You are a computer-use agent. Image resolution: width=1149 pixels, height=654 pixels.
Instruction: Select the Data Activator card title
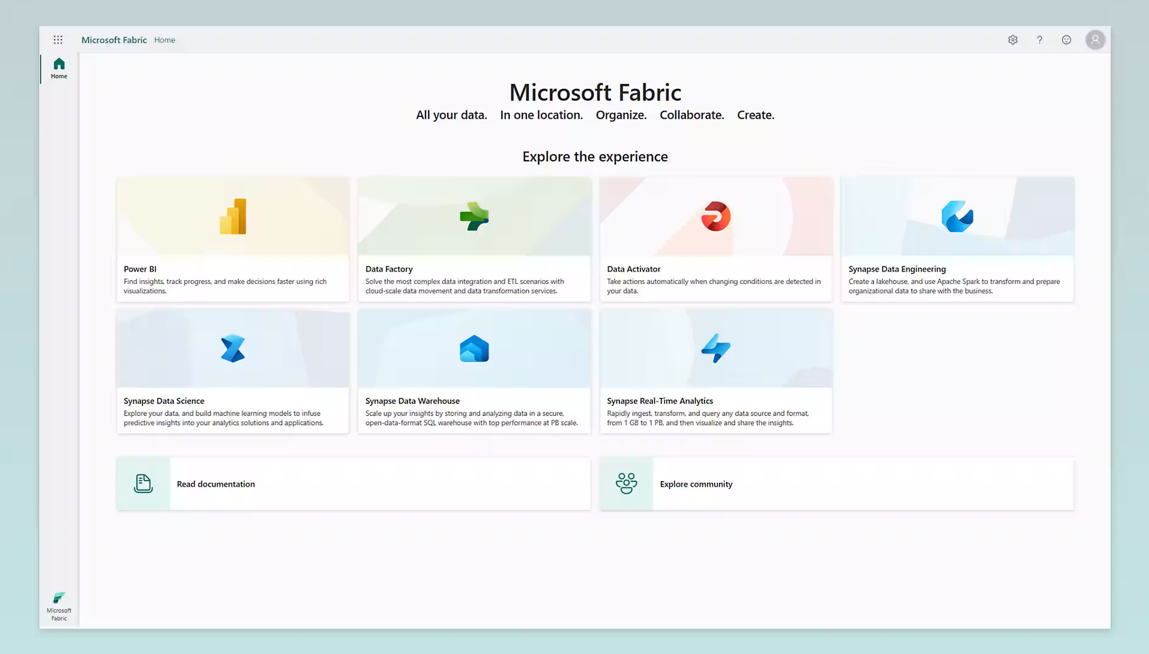(634, 269)
